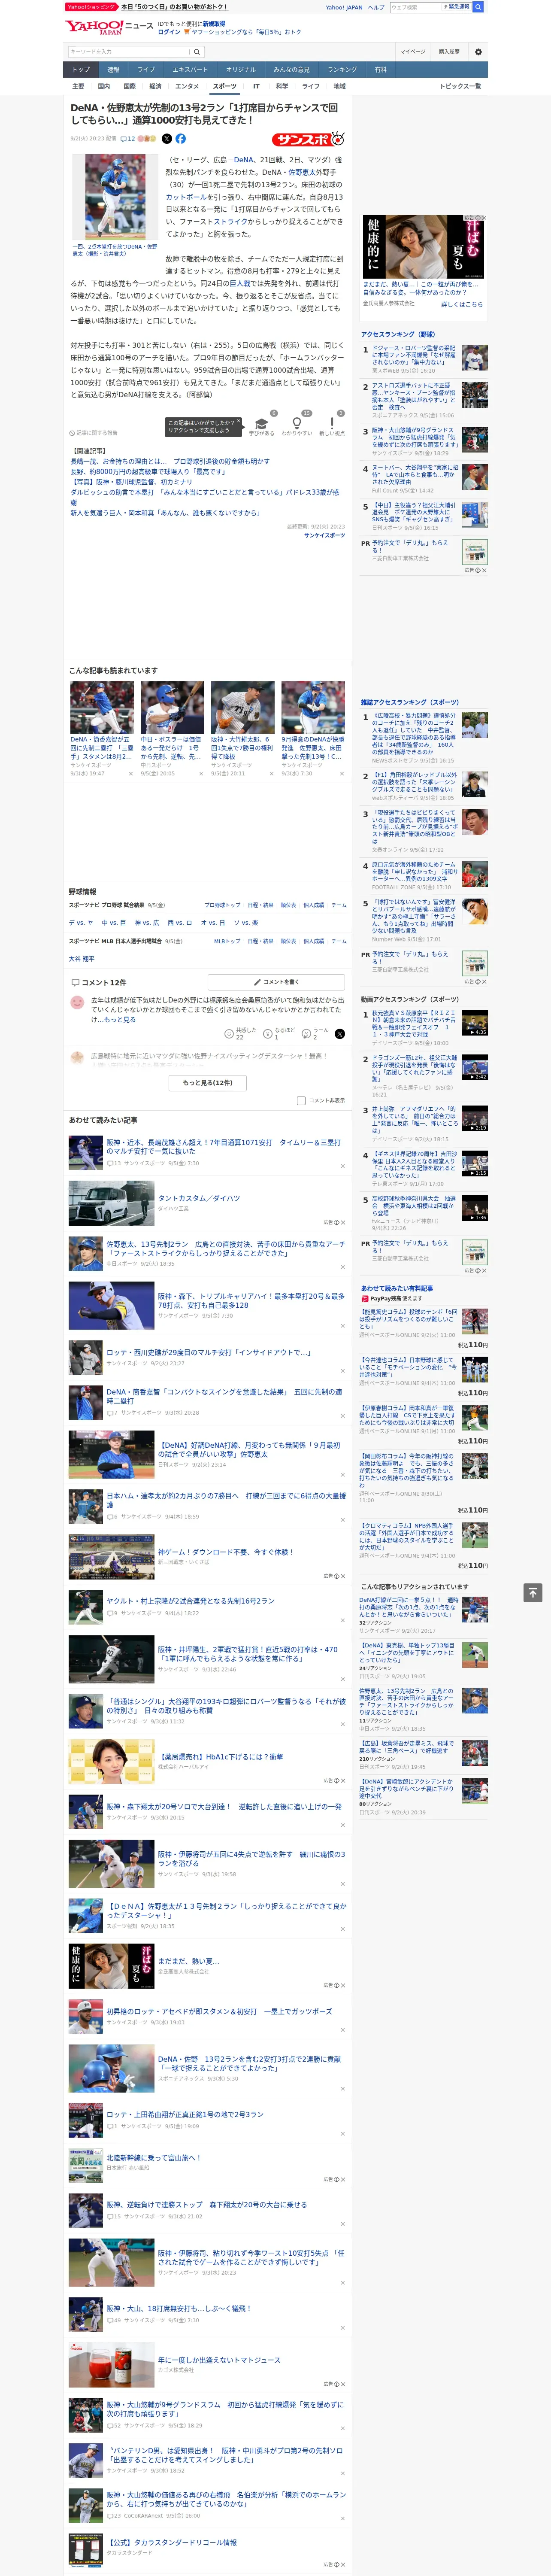Click the scroll-to-top arrow button

[533, 1592]
